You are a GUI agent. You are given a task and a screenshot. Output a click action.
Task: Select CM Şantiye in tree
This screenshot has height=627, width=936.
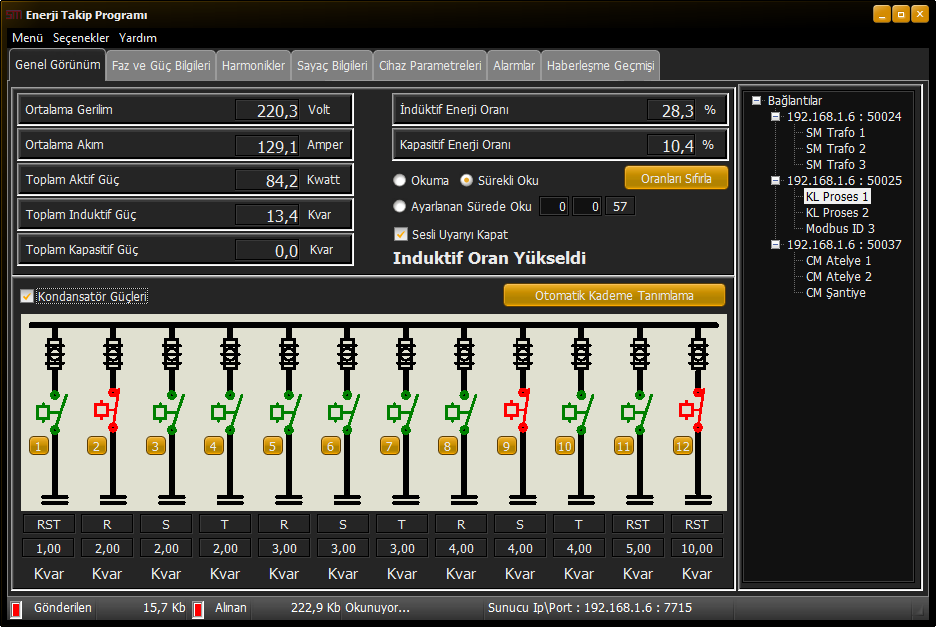click(836, 293)
